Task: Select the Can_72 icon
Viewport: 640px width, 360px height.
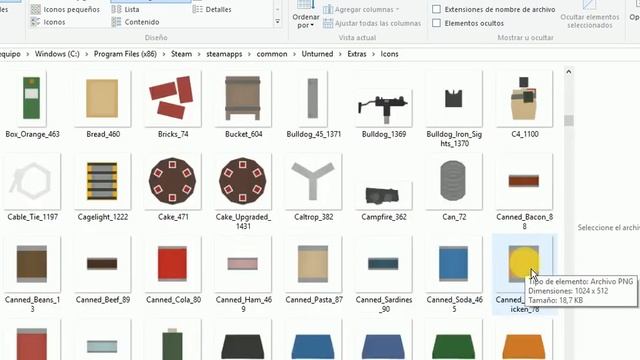Action: click(454, 181)
